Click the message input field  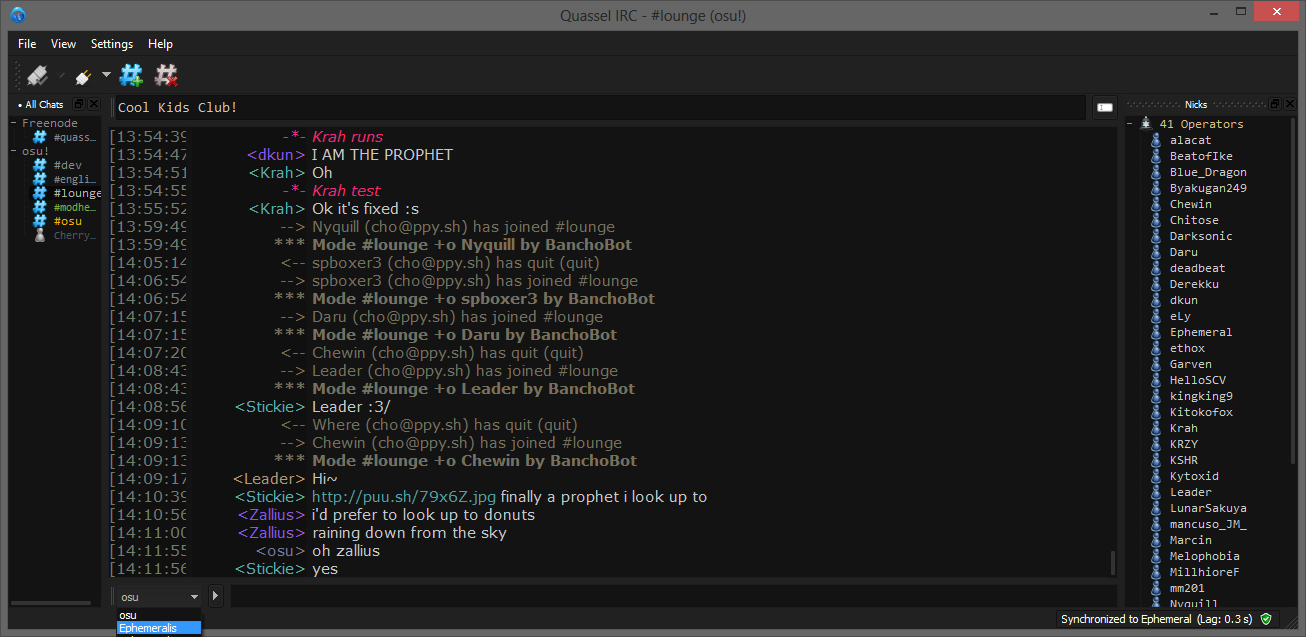(x=672, y=596)
